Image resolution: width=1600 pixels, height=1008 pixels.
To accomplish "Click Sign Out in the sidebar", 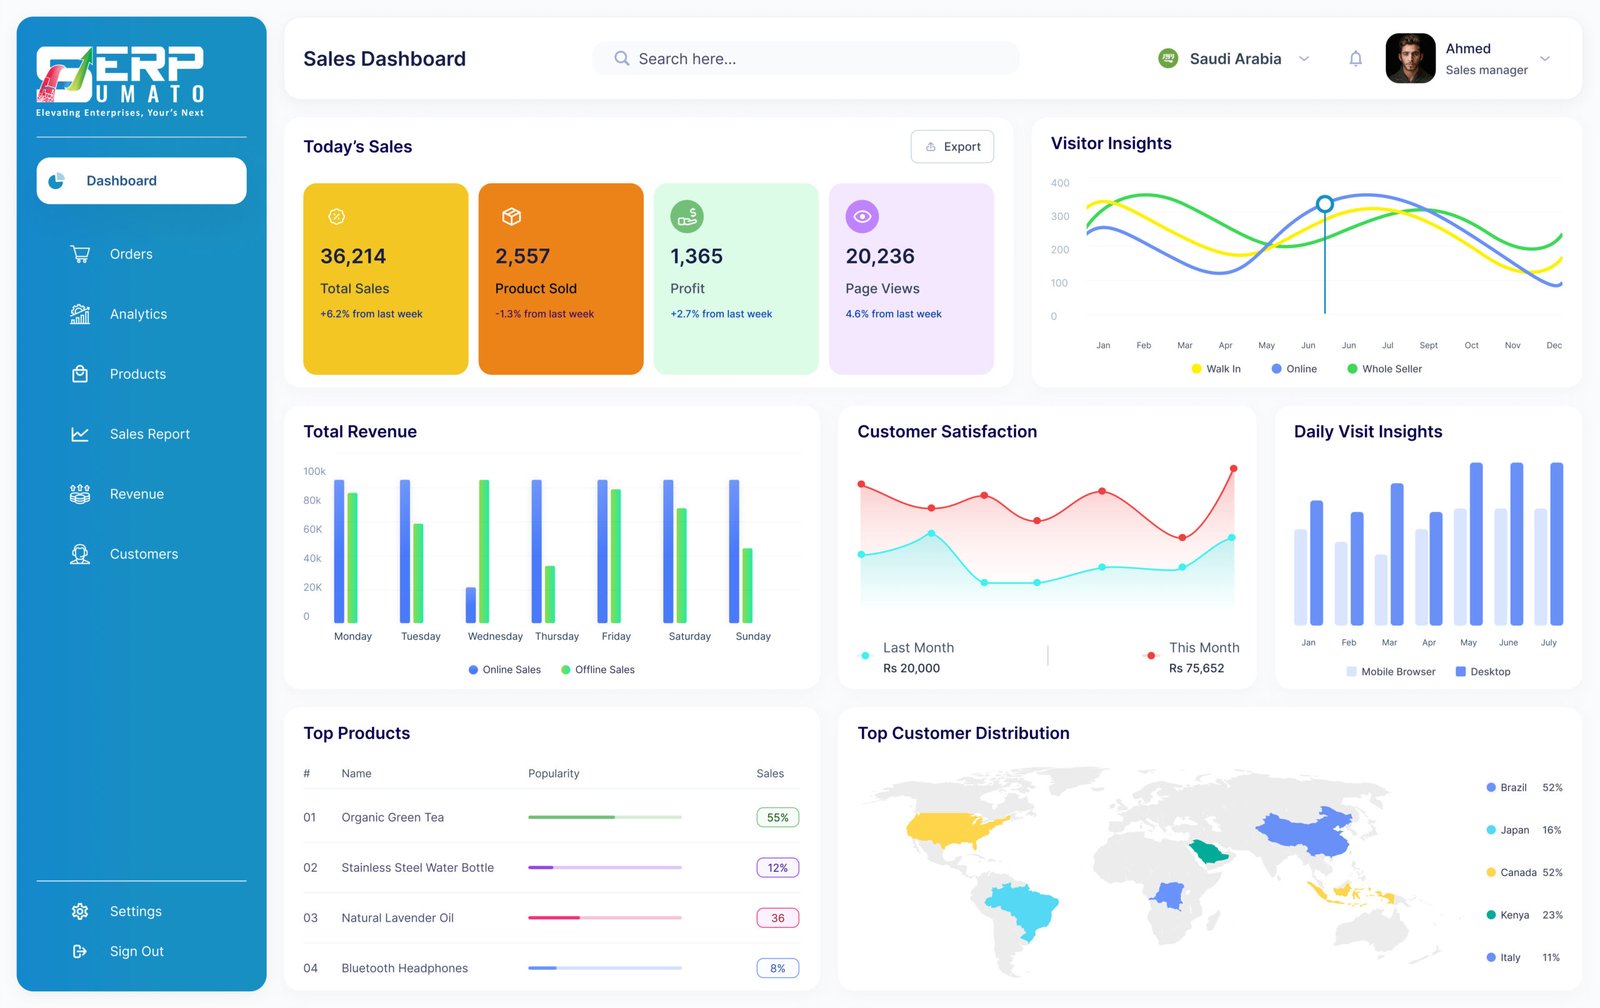I will pos(137,951).
